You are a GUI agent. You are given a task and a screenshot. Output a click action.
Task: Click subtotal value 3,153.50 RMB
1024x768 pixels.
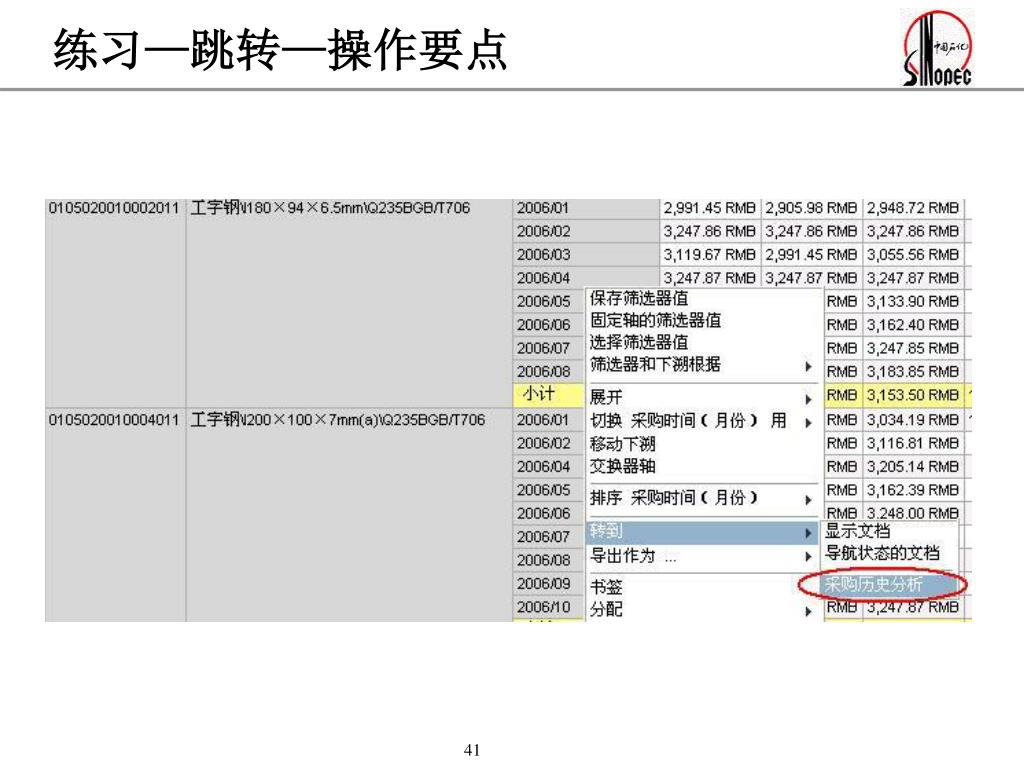click(912, 396)
